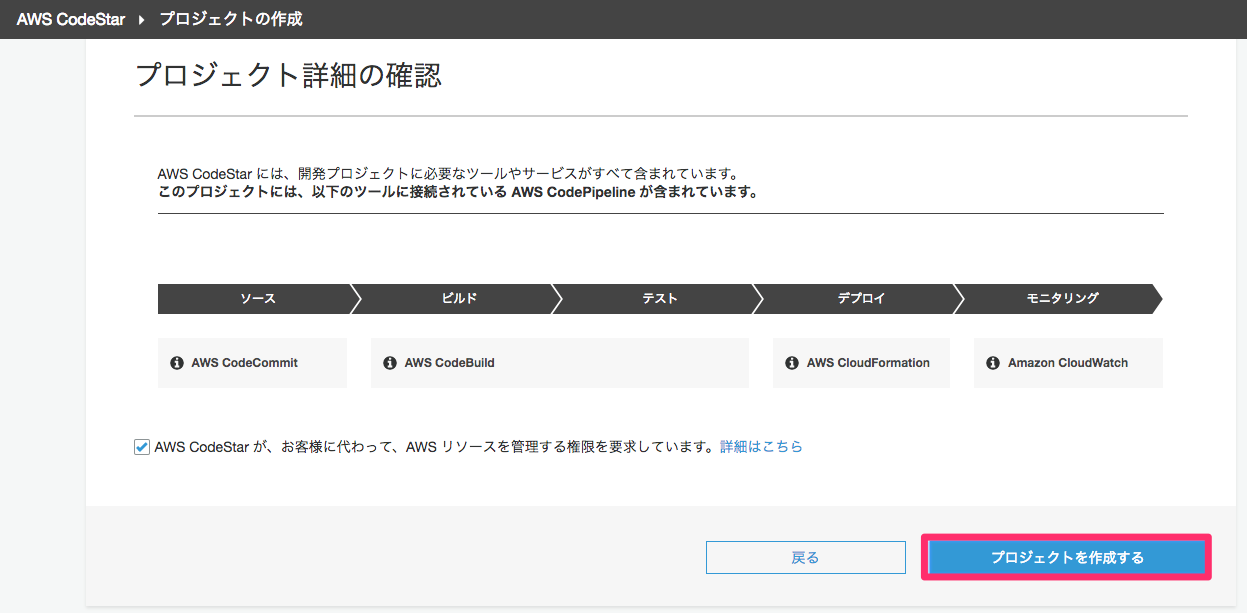The width and height of the screenshot is (1247, 613).
Task: Click the info icon beside AWS CodeBuild
Action: tap(390, 363)
